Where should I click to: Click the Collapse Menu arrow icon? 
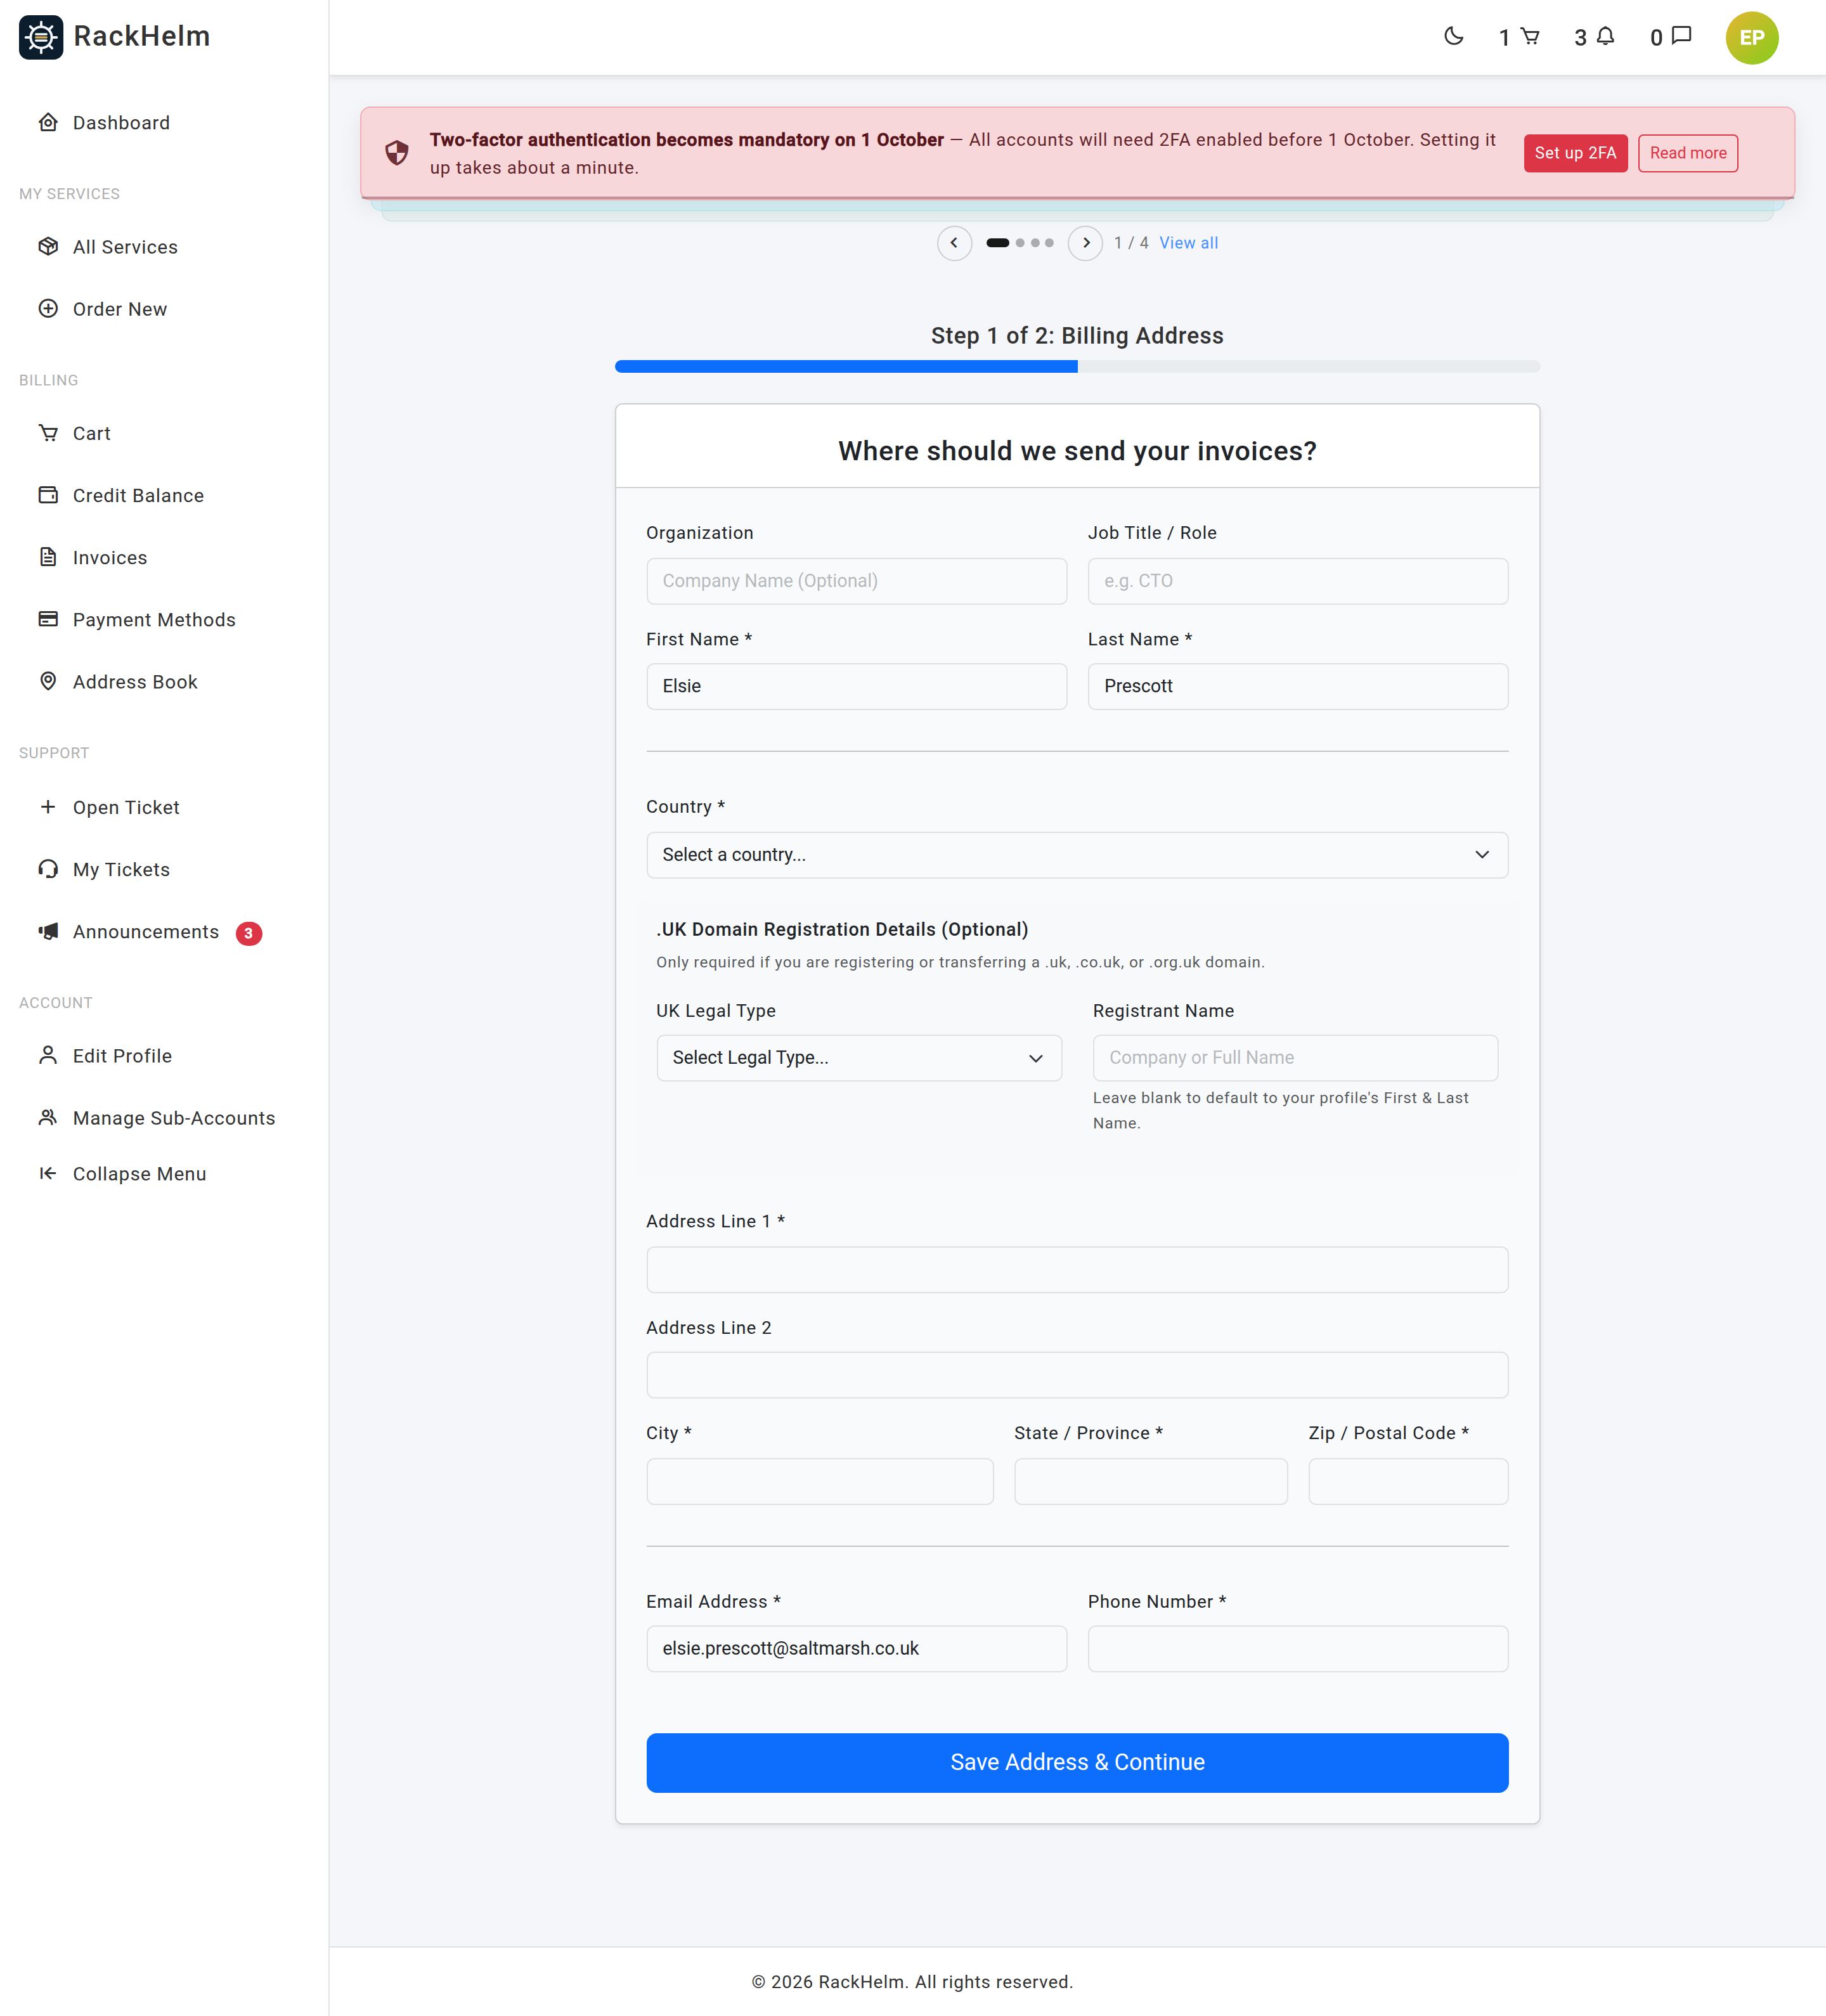pos(48,1173)
